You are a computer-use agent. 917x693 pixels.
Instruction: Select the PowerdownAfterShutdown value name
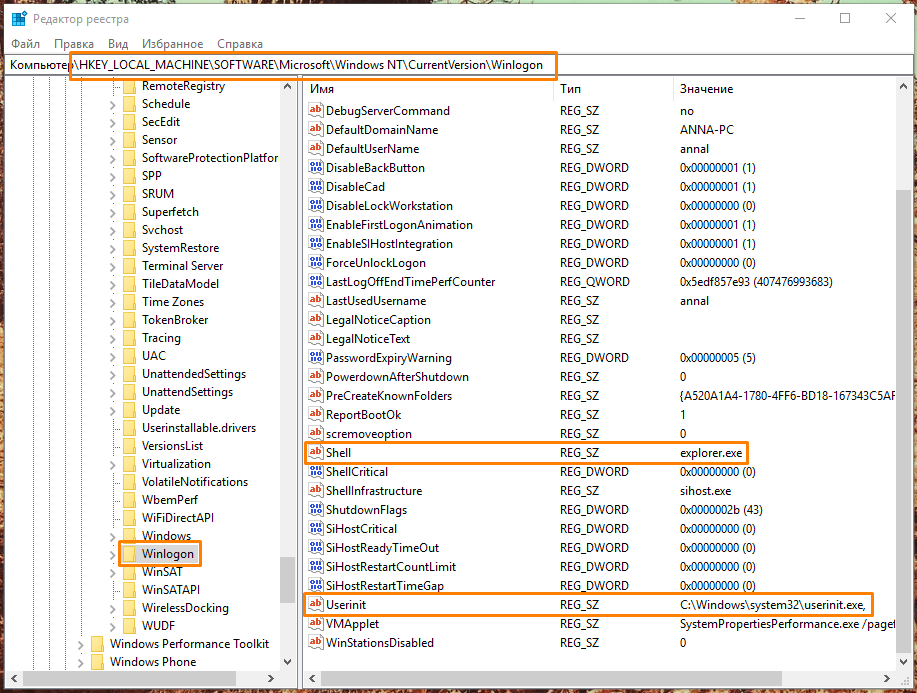pyautogui.click(x=397, y=377)
